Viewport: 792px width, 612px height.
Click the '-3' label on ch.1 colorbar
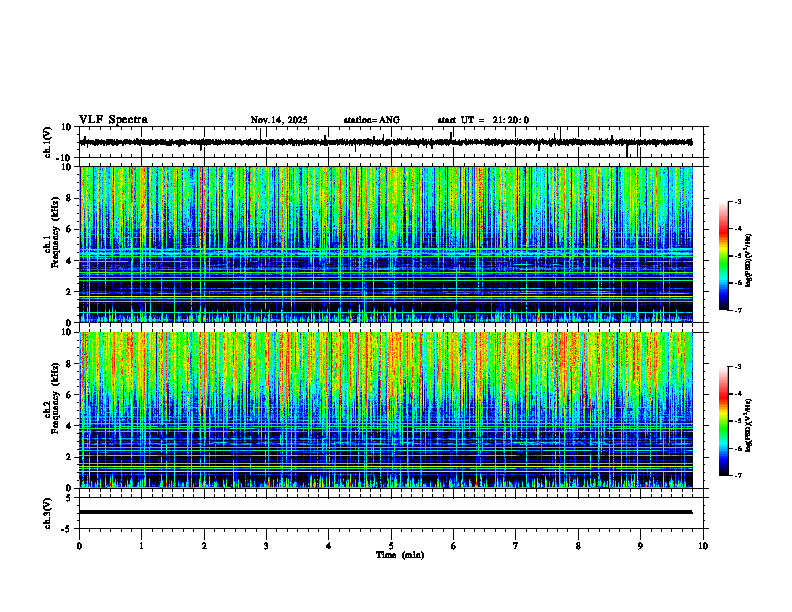[738, 201]
